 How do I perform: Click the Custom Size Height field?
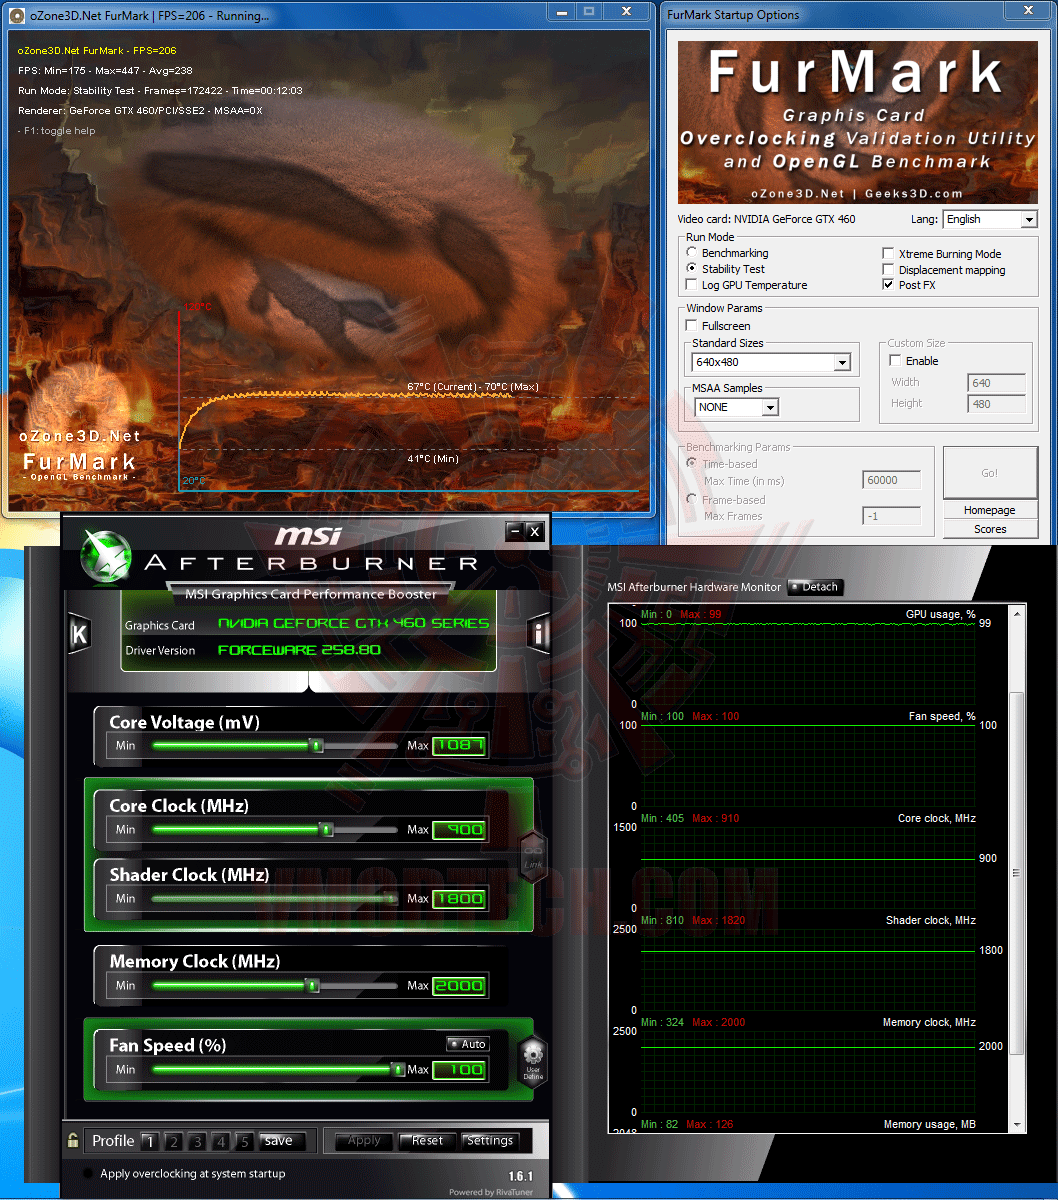point(996,404)
